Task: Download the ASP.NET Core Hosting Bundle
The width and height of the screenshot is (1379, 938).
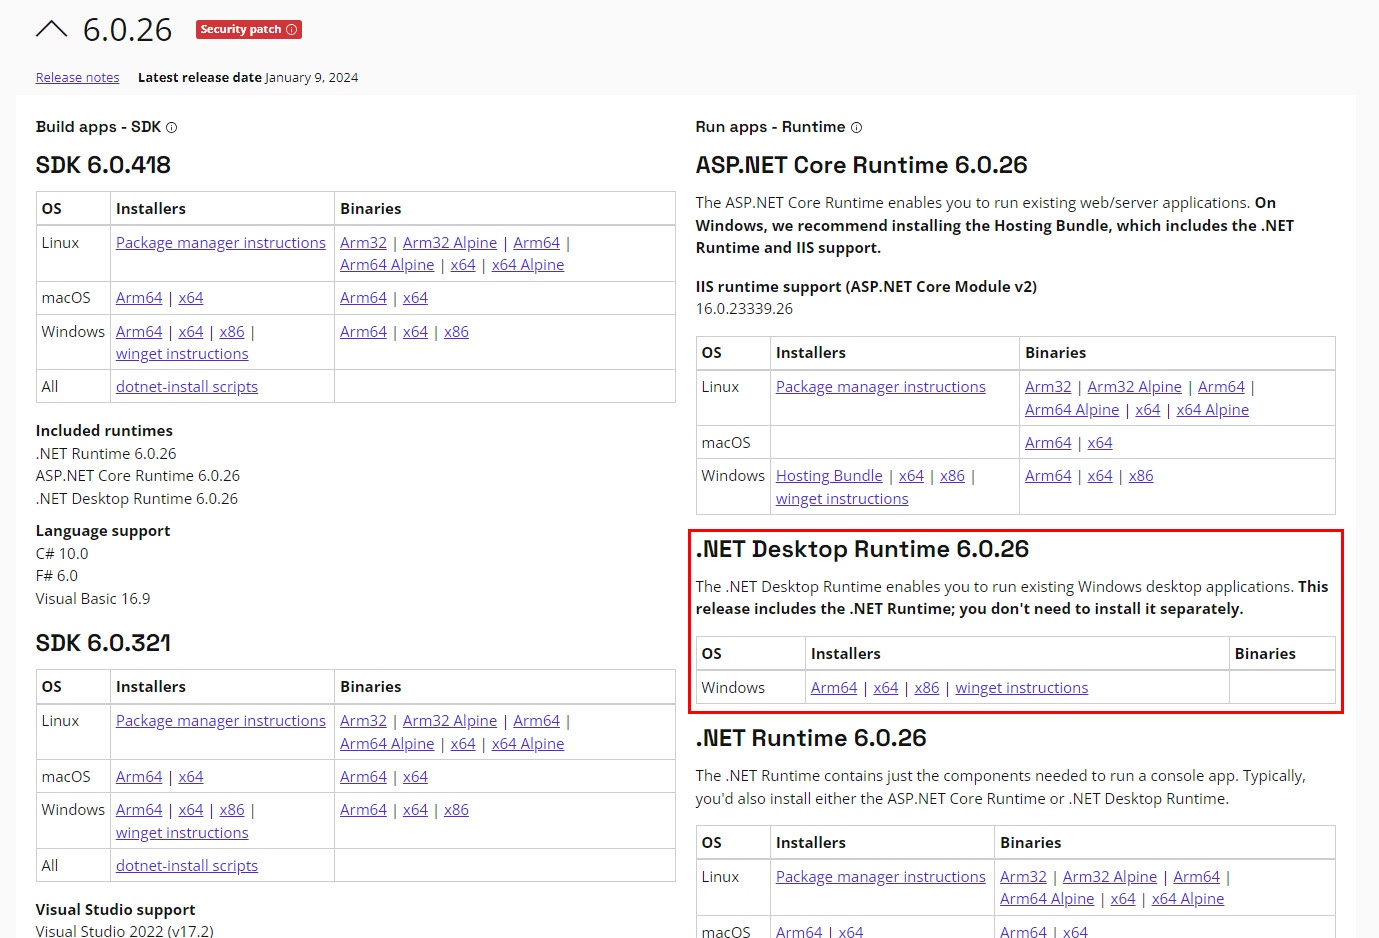Action: pos(829,476)
